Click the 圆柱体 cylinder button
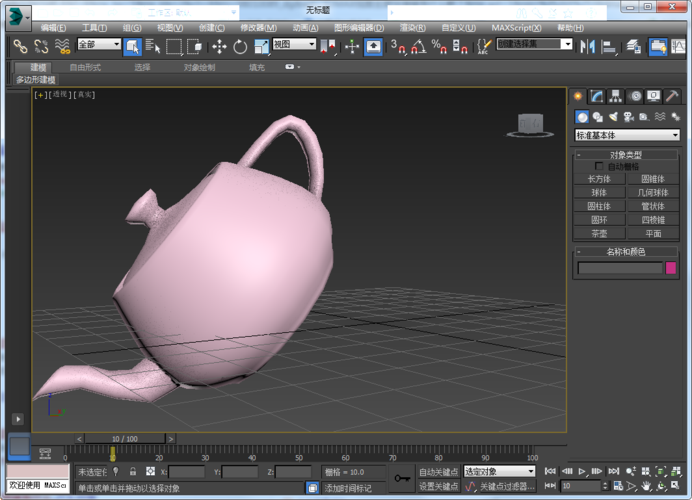 point(599,206)
